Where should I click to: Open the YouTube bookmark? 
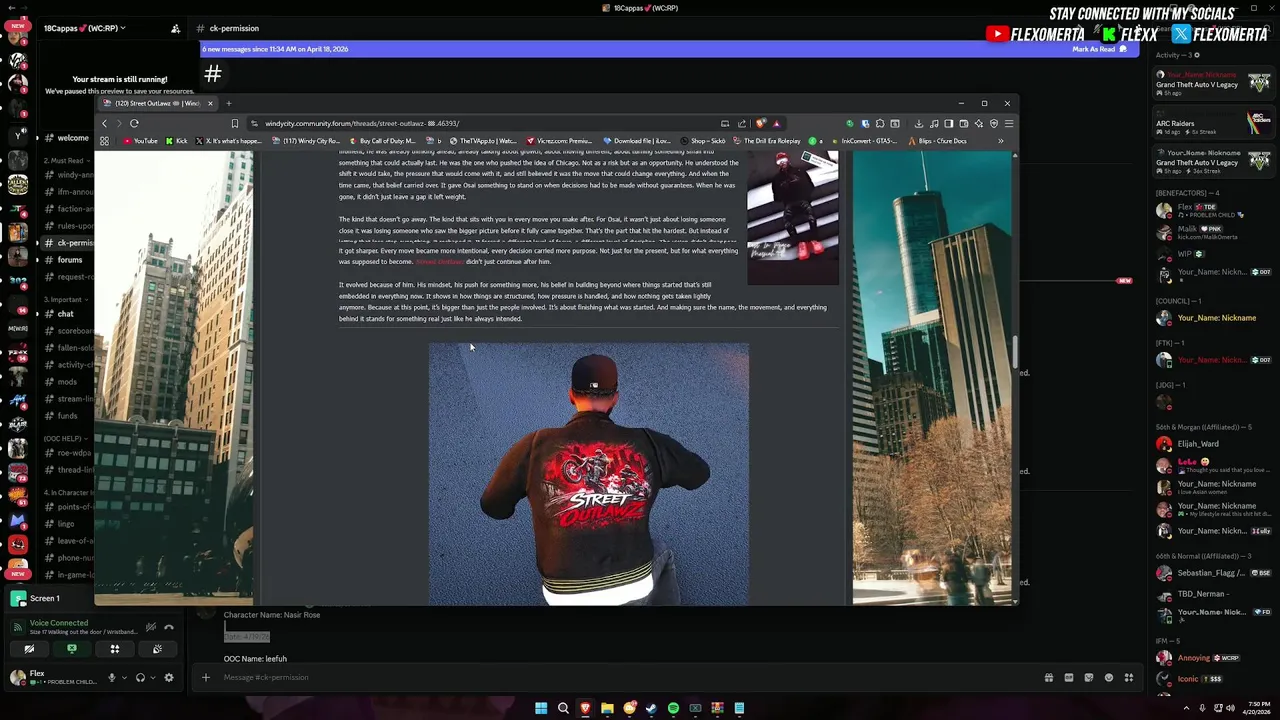coord(140,141)
